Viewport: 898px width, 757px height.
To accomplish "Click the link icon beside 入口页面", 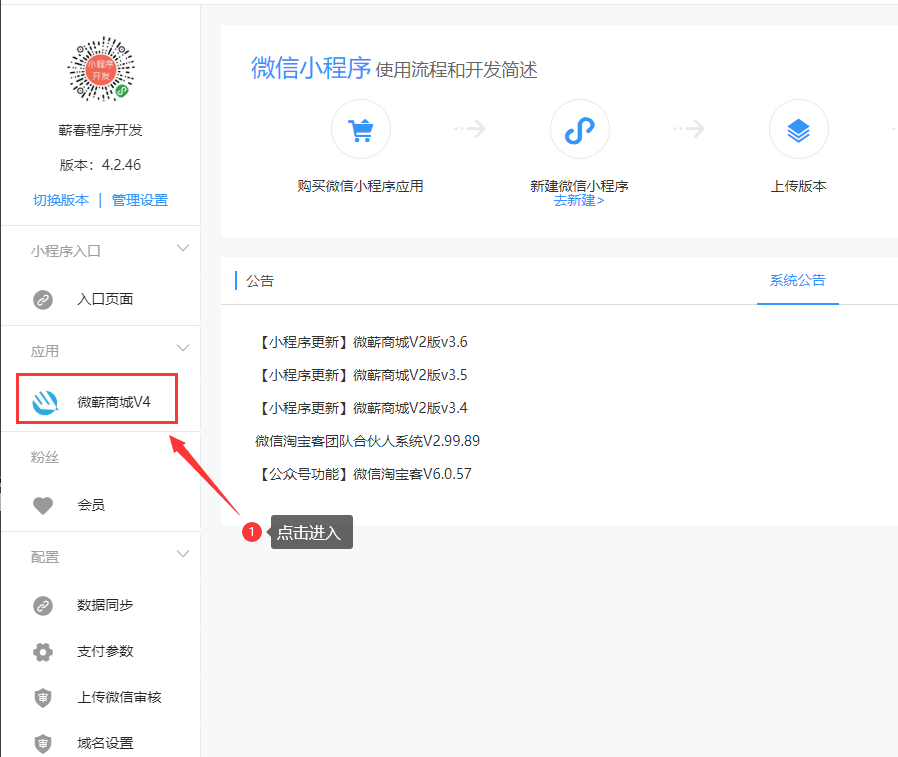I will point(43,299).
